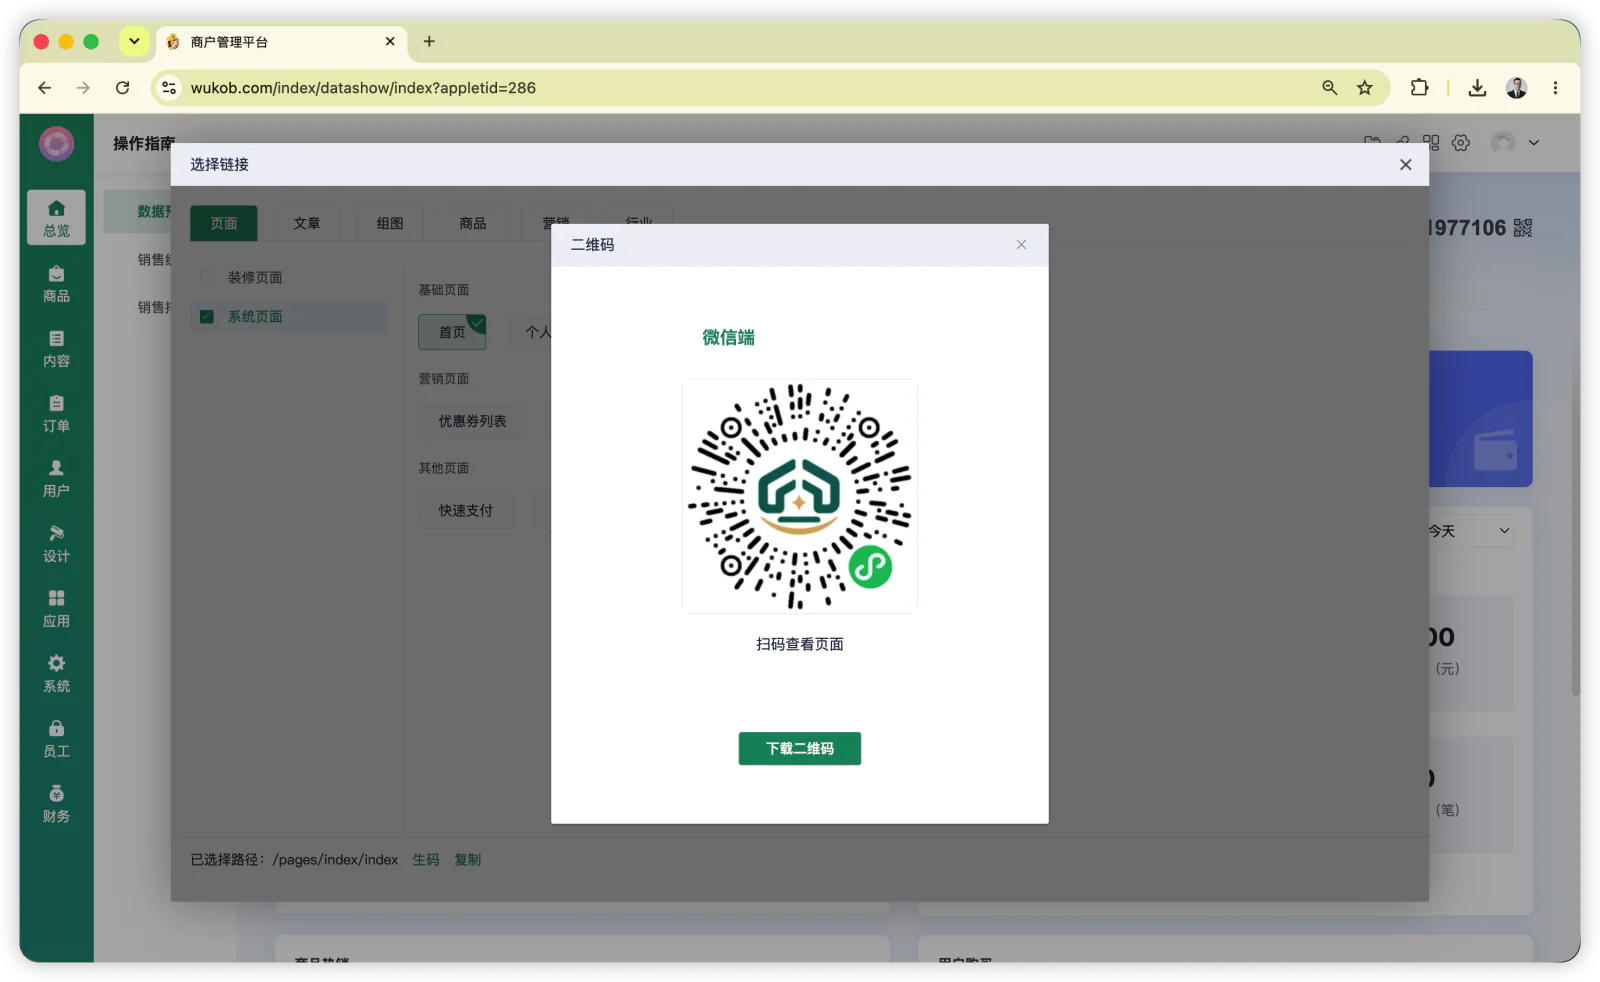Click the selected path text /pages/index/index
Image resolution: width=1600 pixels, height=982 pixels.
pyautogui.click(x=335, y=860)
